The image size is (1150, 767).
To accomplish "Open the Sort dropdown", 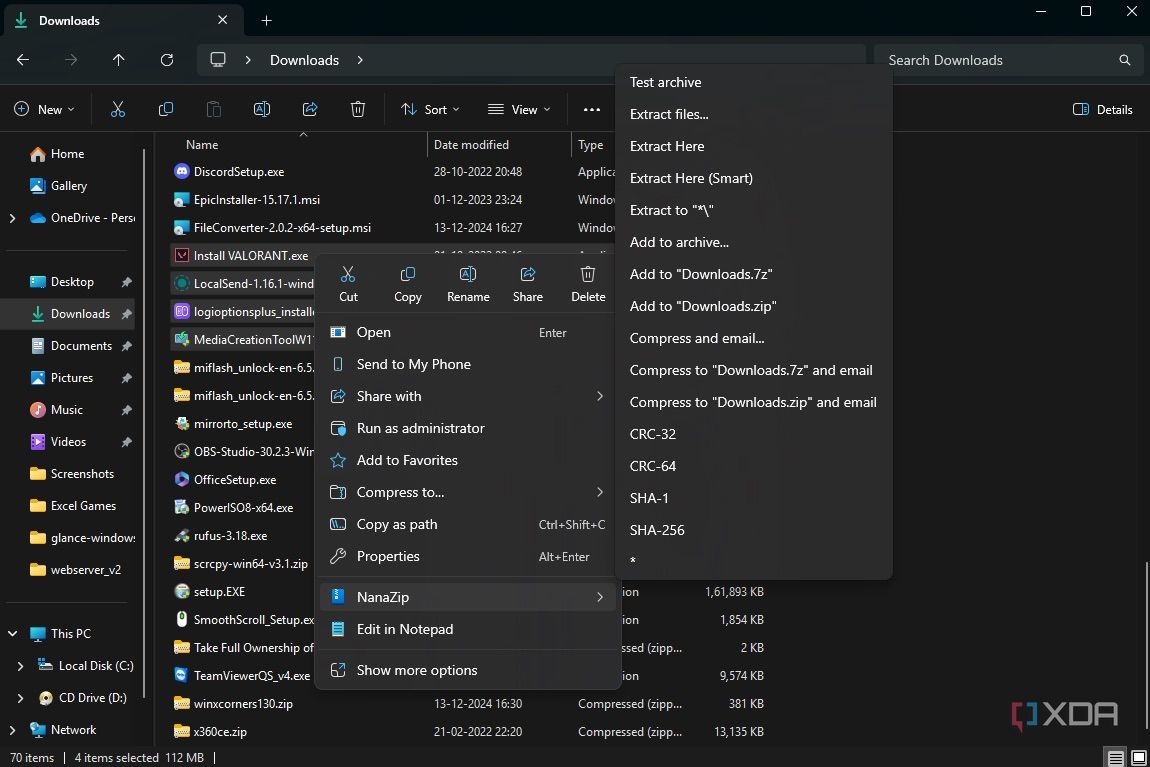I will tap(430, 109).
